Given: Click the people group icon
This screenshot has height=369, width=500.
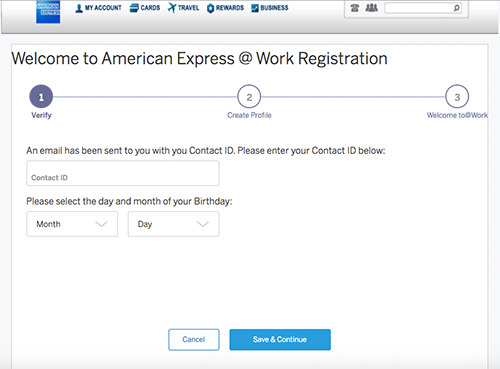Looking at the screenshot, I should click(x=371, y=8).
